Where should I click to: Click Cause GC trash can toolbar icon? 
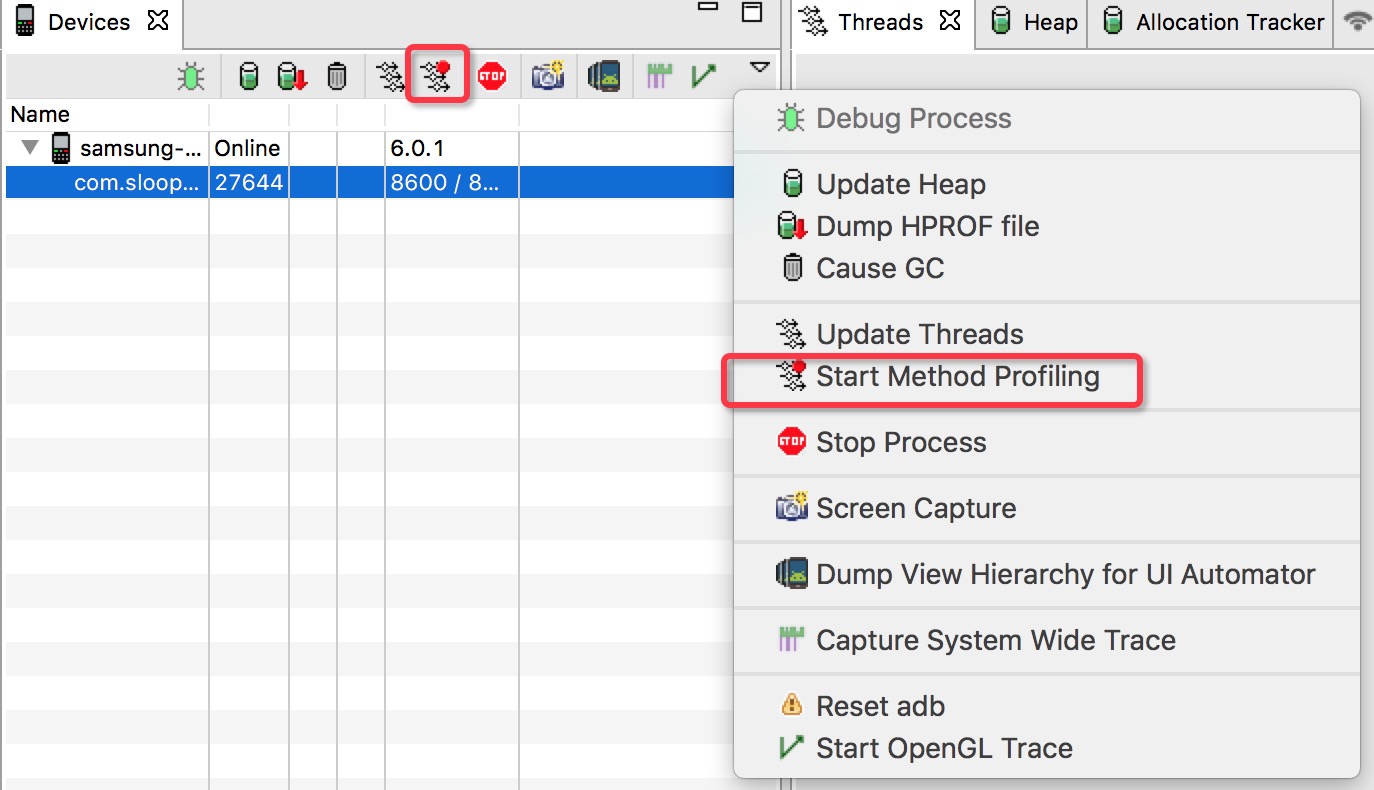pos(338,76)
